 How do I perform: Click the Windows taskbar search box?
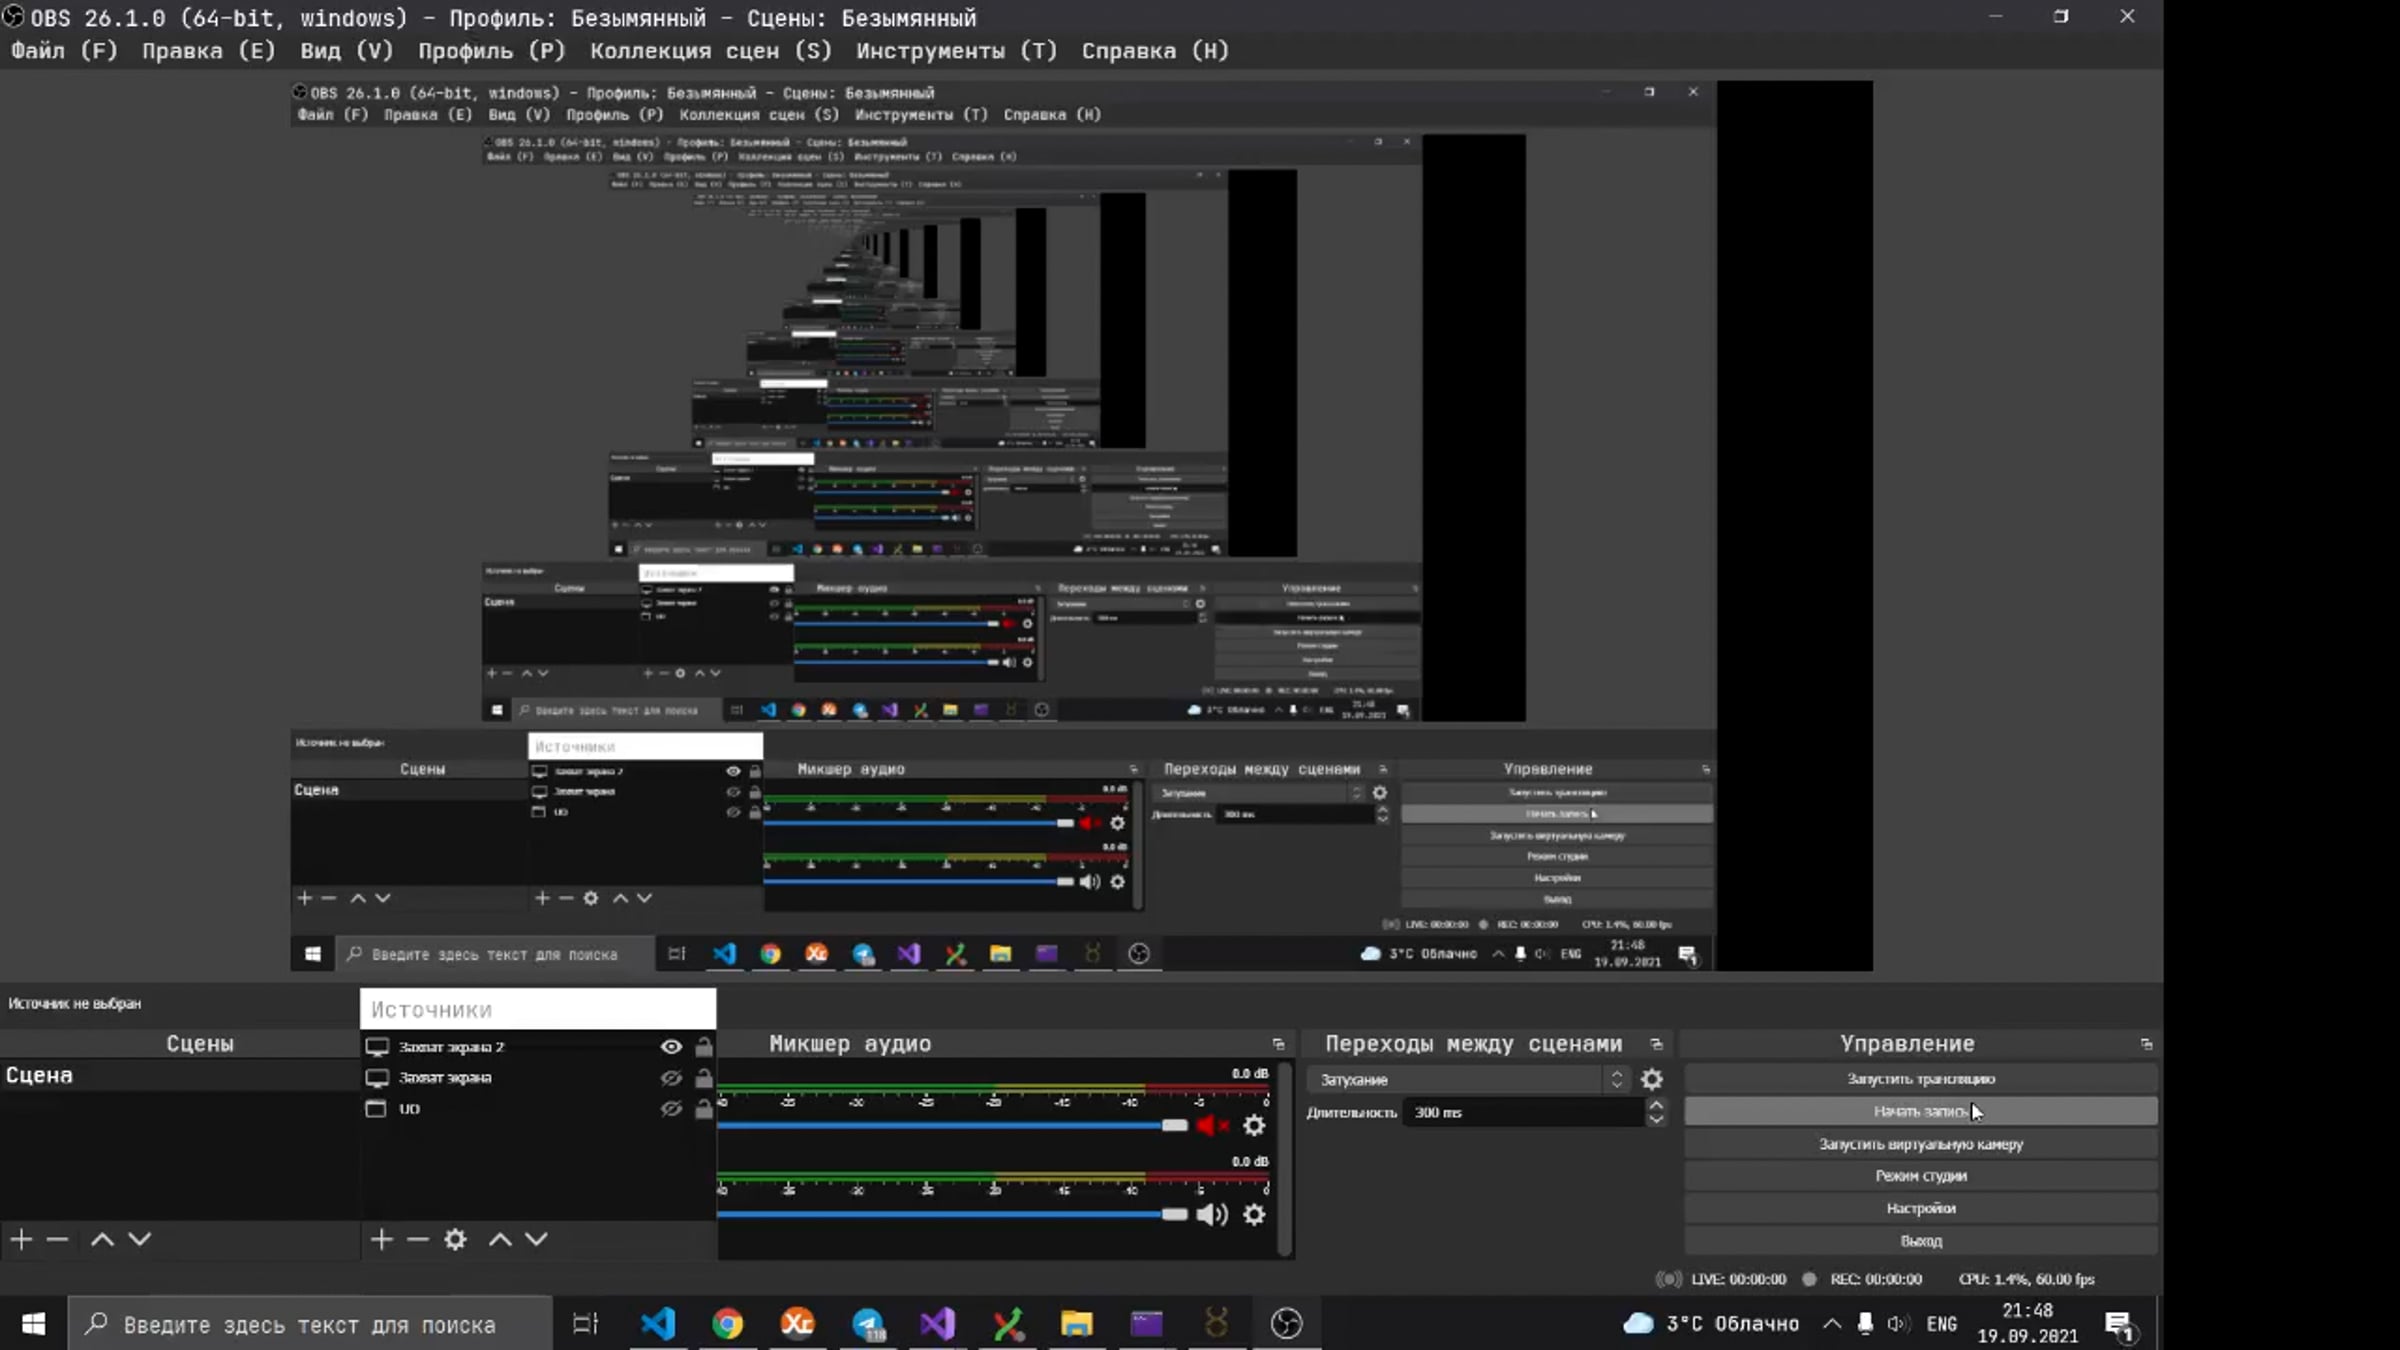pyautogui.click(x=310, y=1325)
